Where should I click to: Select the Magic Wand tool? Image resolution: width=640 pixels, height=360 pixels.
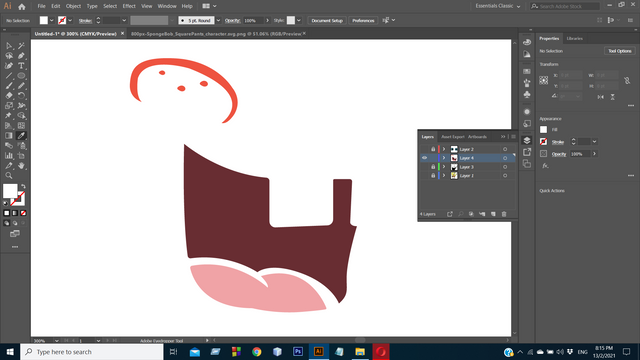pyautogui.click(x=21, y=46)
